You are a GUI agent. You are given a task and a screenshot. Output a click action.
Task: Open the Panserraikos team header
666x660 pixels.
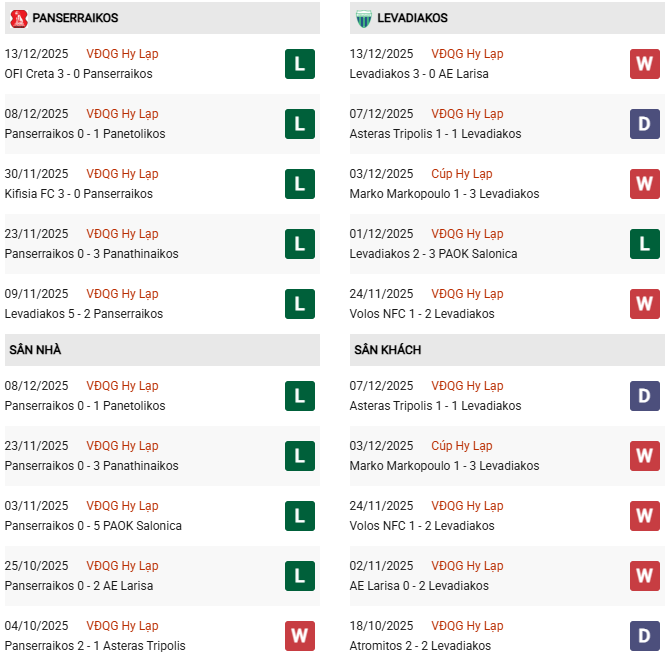pyautogui.click(x=75, y=18)
